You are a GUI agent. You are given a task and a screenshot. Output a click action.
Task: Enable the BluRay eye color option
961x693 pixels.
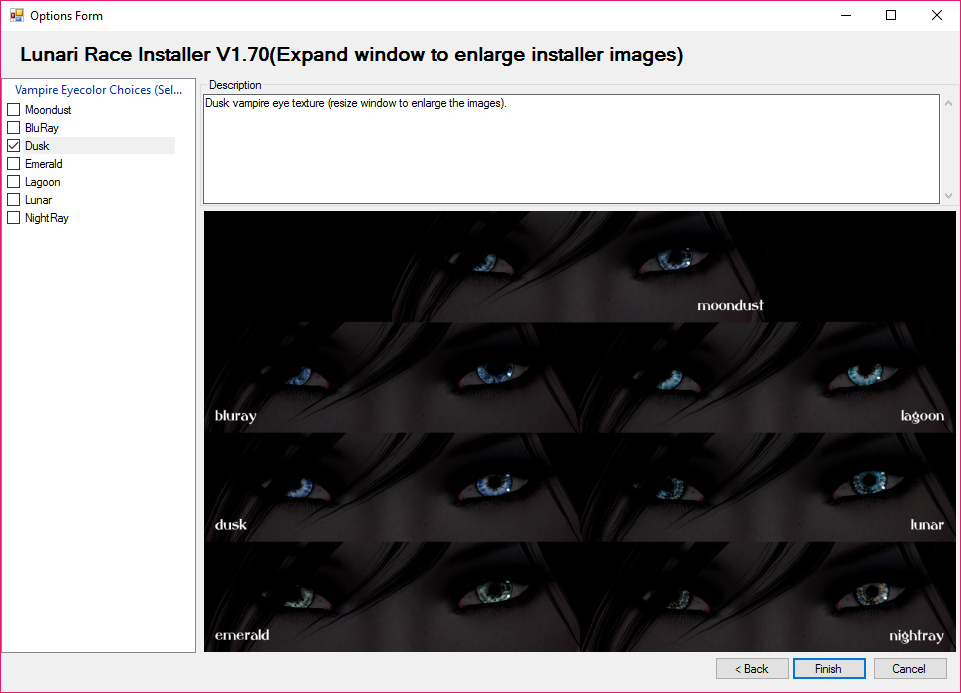coord(13,127)
